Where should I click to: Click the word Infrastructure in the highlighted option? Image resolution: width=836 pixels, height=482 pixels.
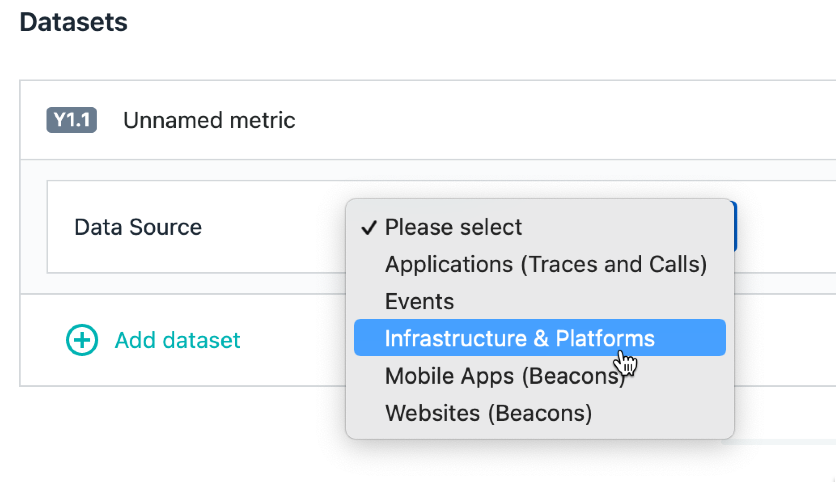tap(455, 338)
